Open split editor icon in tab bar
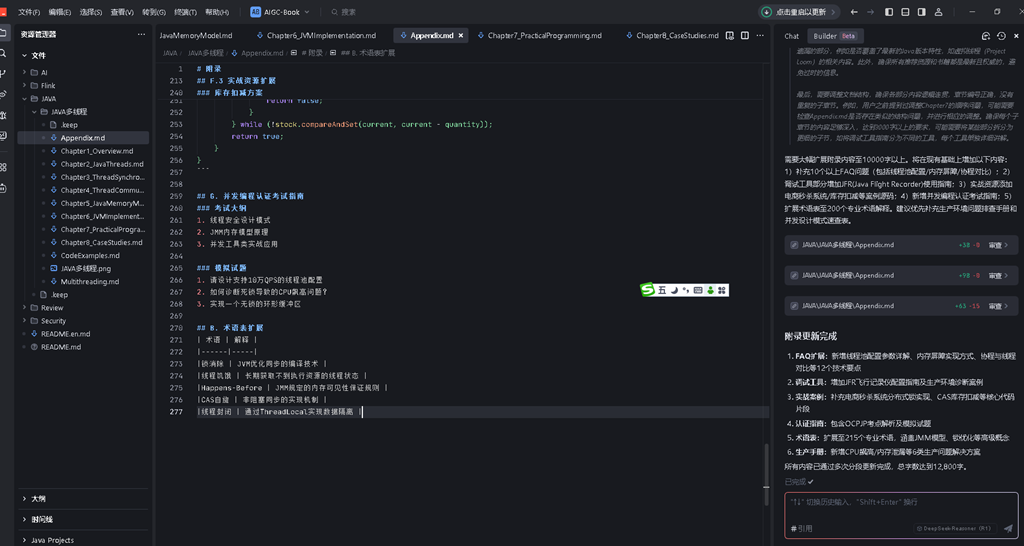The height and width of the screenshot is (546, 1024). click(x=744, y=35)
